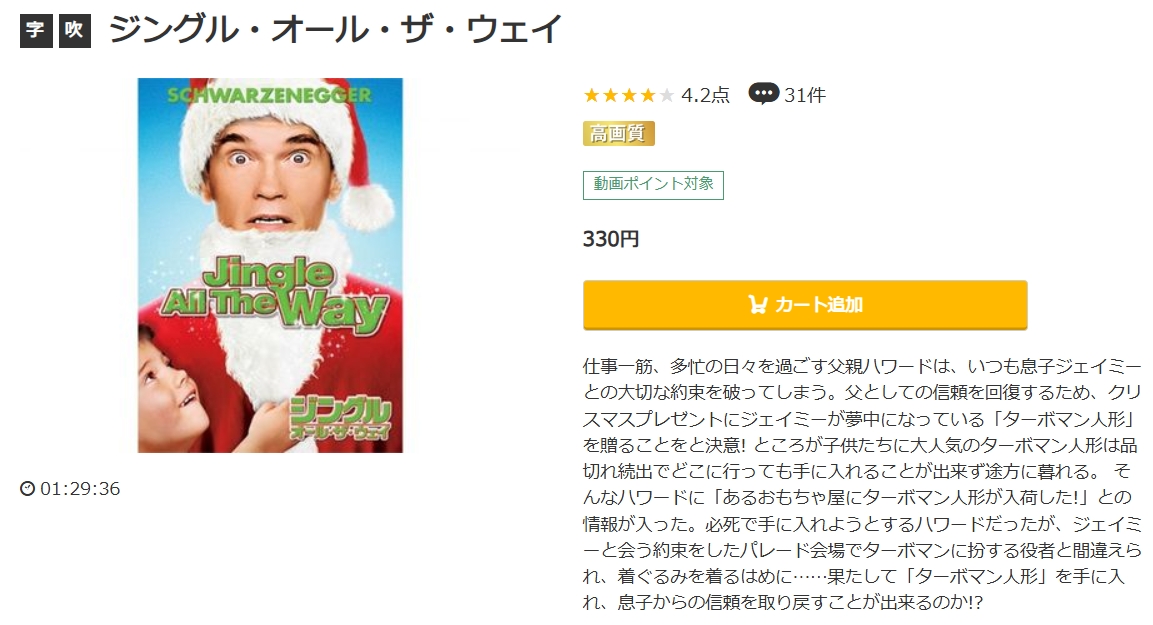Click the clock duration icon
This screenshot has width=1153, height=625.
point(27,489)
